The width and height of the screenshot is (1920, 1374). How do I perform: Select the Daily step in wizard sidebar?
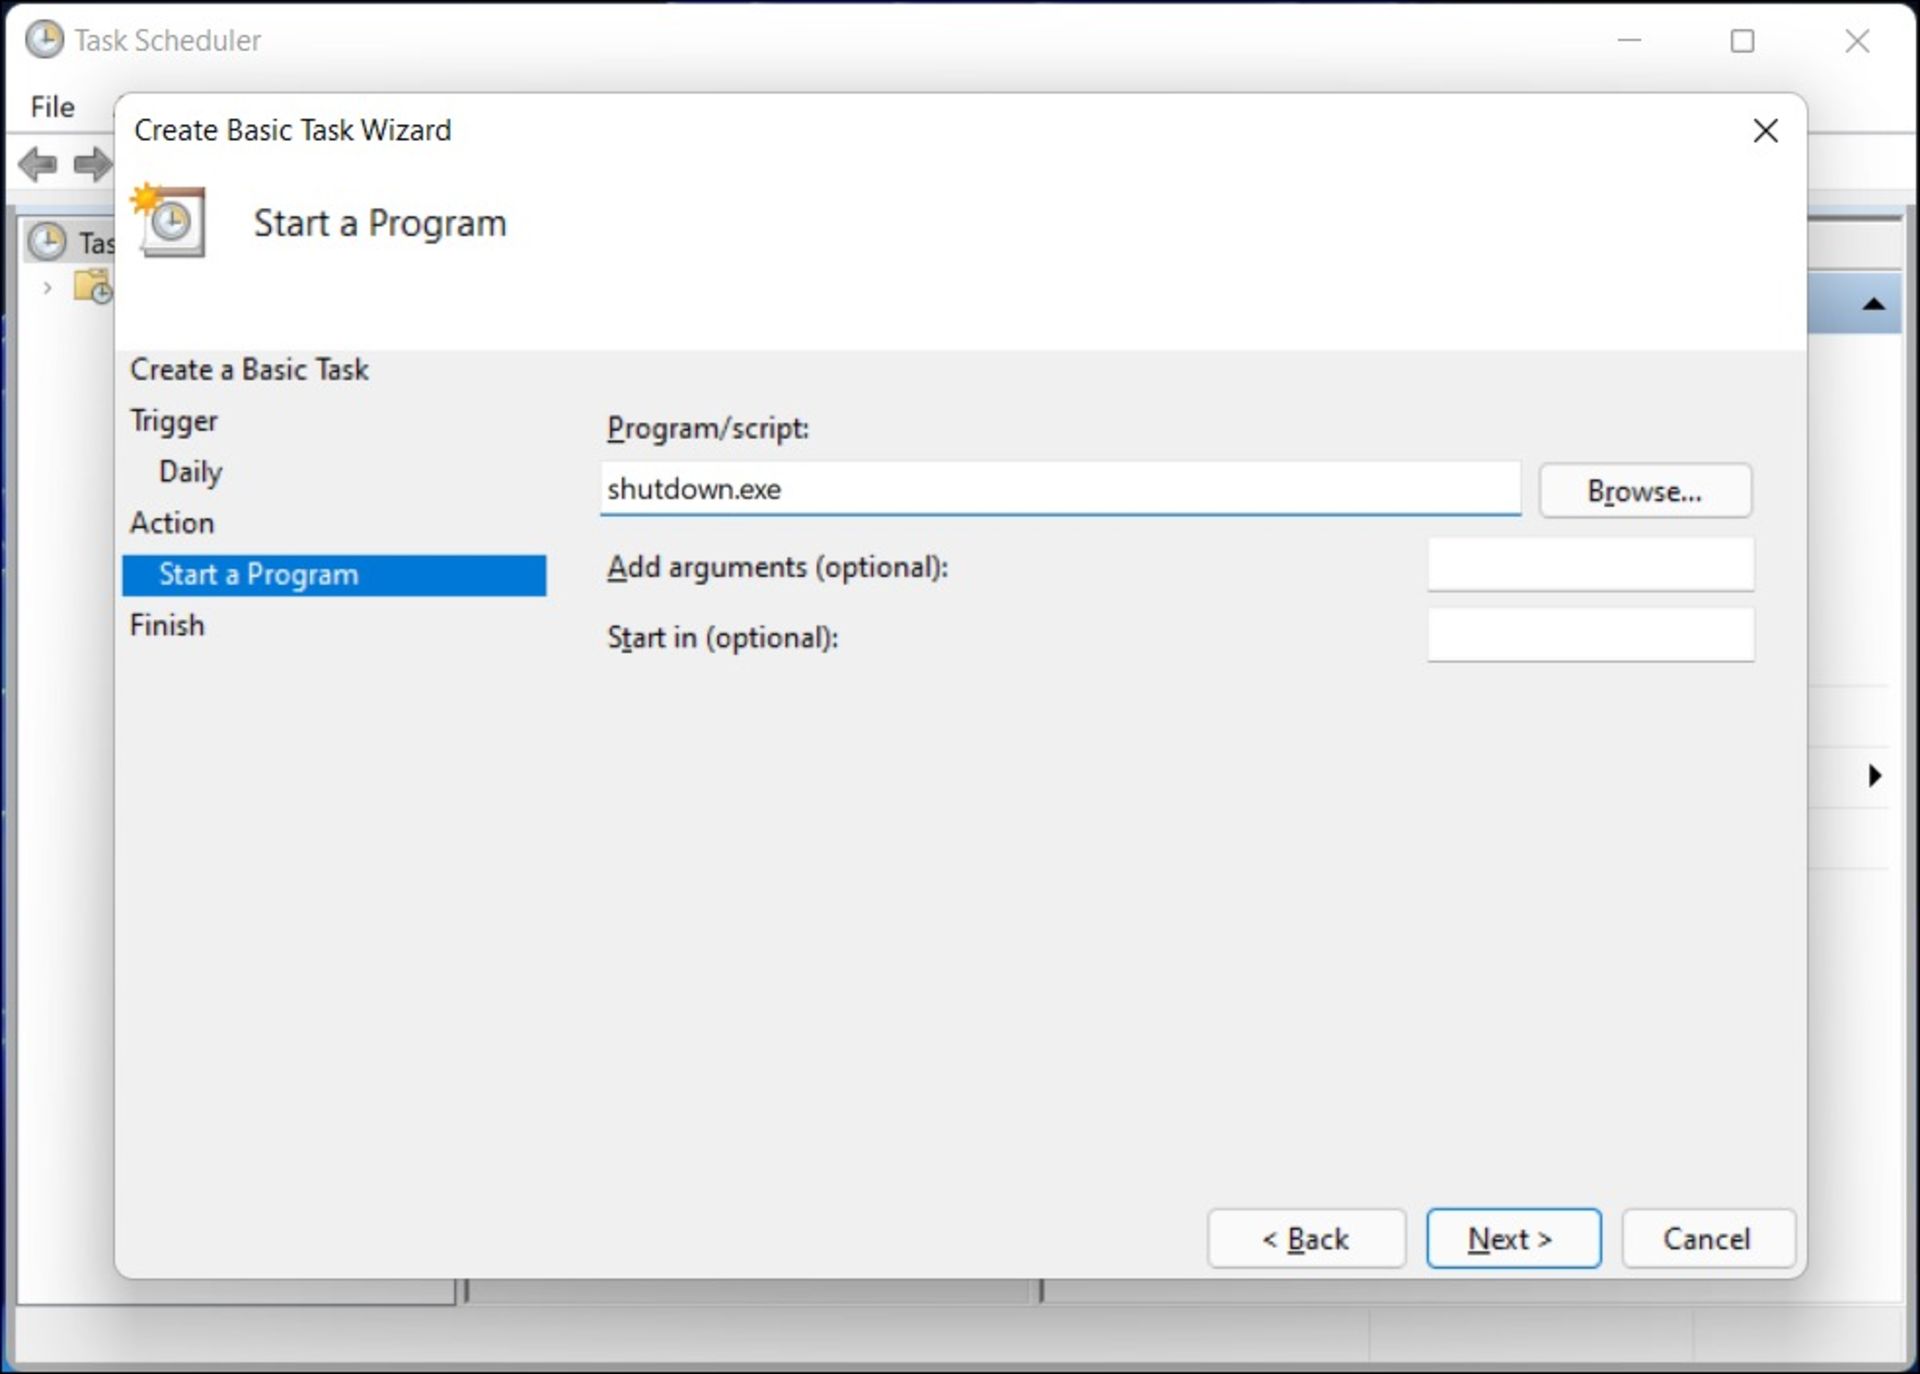190,472
